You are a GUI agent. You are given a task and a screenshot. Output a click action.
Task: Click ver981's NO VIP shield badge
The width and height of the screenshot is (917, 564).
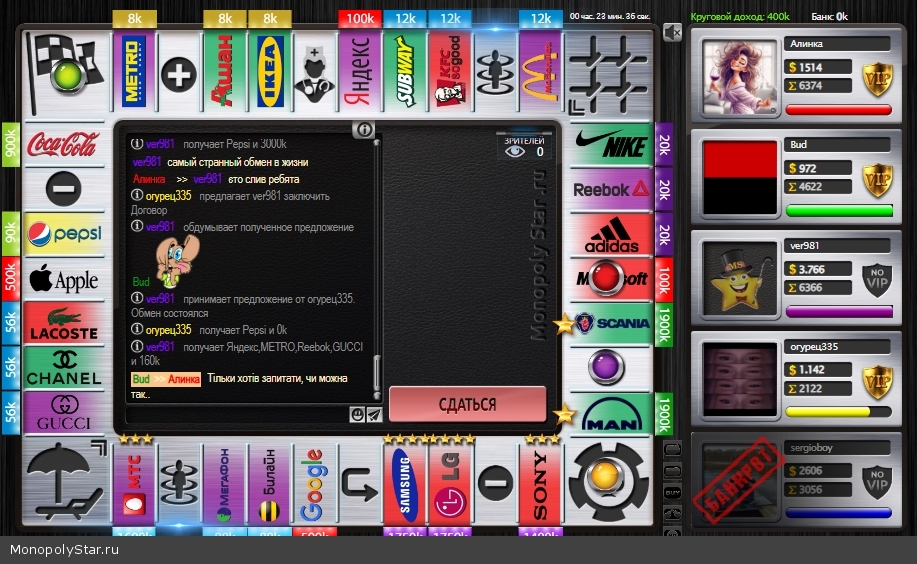(x=878, y=280)
